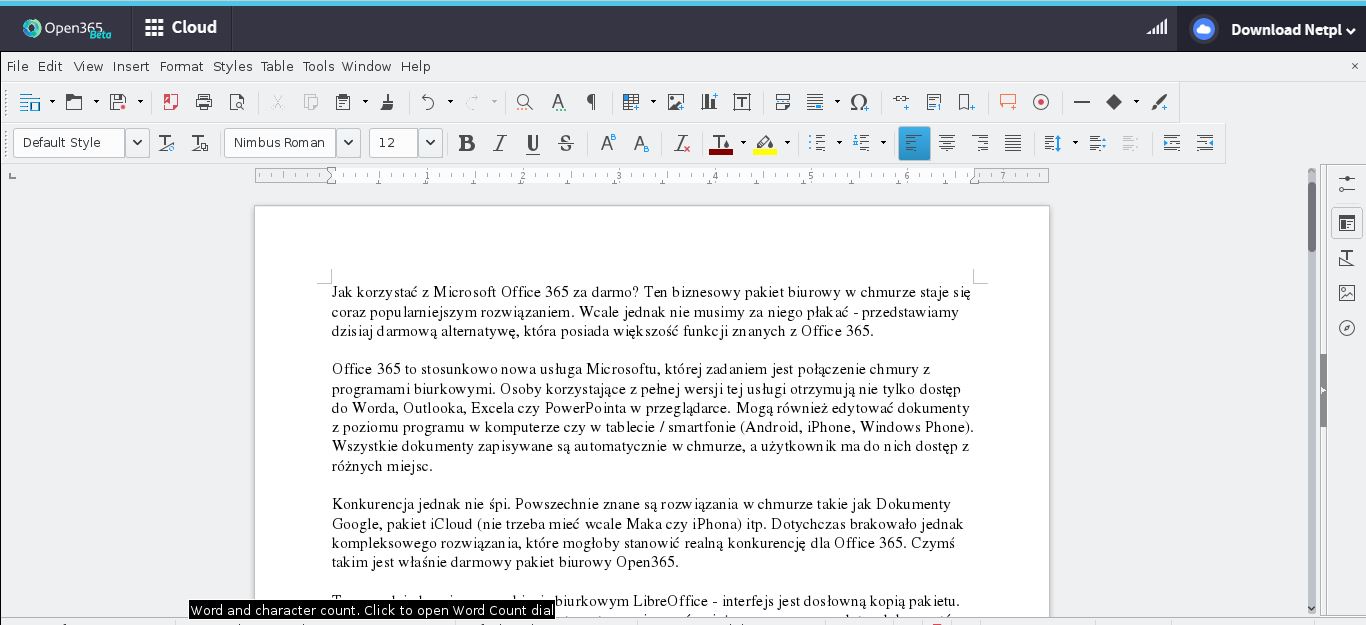The image size is (1366, 625).
Task: Click the spelling check icon
Action: click(558, 102)
